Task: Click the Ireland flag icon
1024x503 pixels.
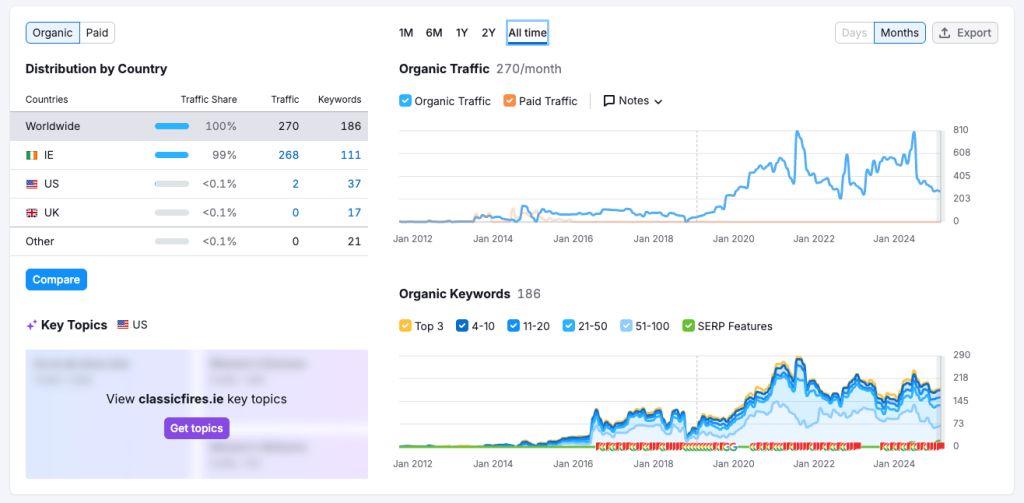Action: [x=32, y=155]
